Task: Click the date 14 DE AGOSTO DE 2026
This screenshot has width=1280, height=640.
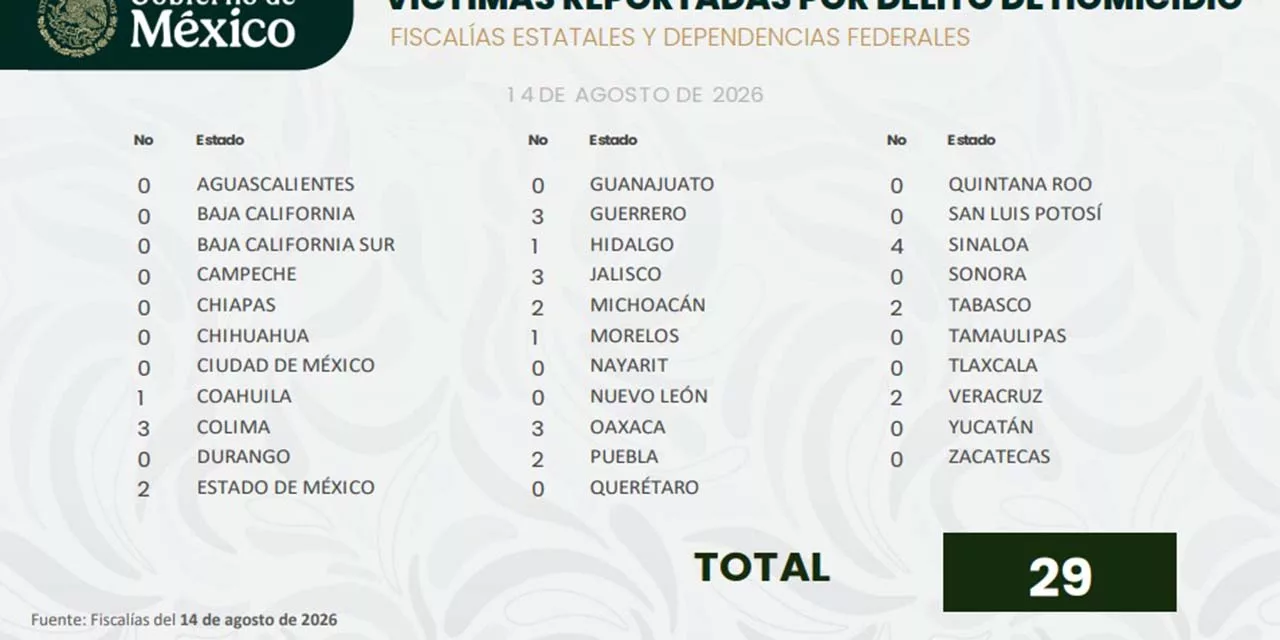Action: point(634,95)
